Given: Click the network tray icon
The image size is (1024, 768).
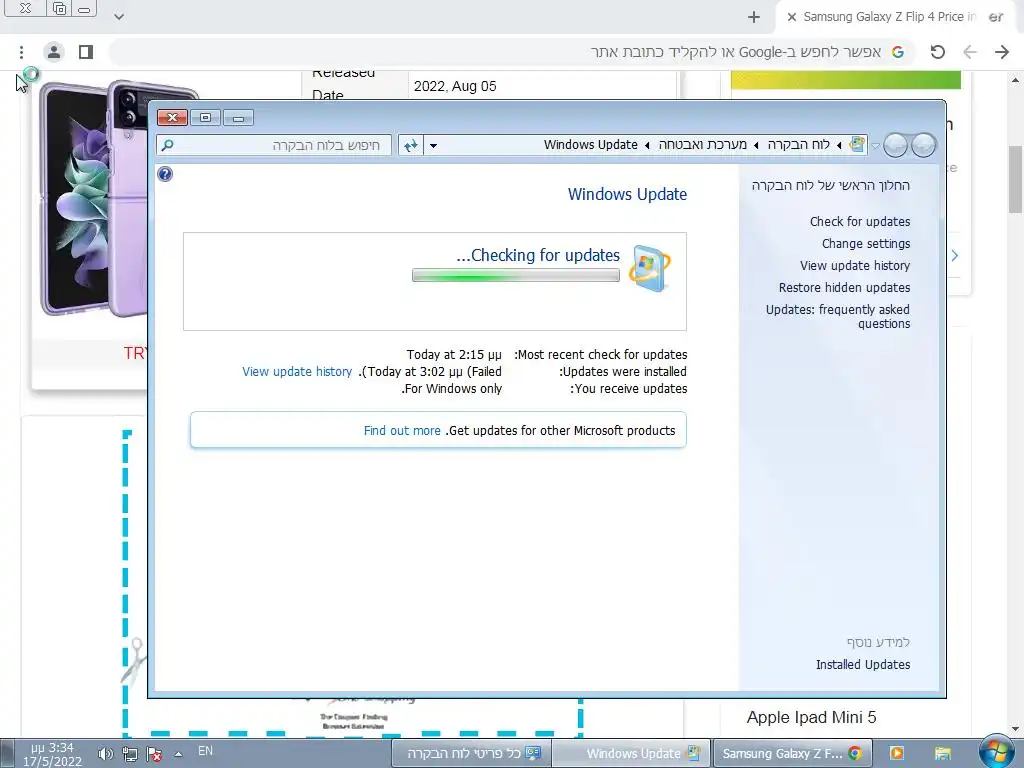Looking at the screenshot, I should click(x=130, y=754).
